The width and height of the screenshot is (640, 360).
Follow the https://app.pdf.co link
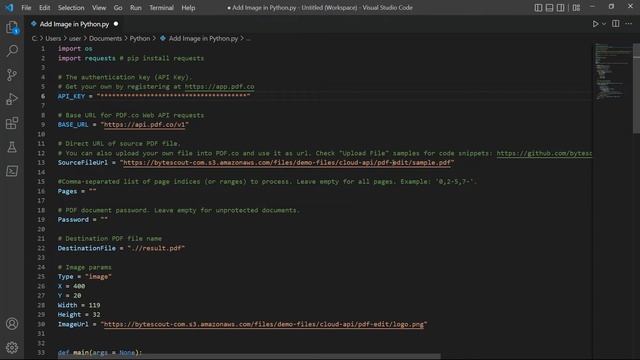click(219, 87)
